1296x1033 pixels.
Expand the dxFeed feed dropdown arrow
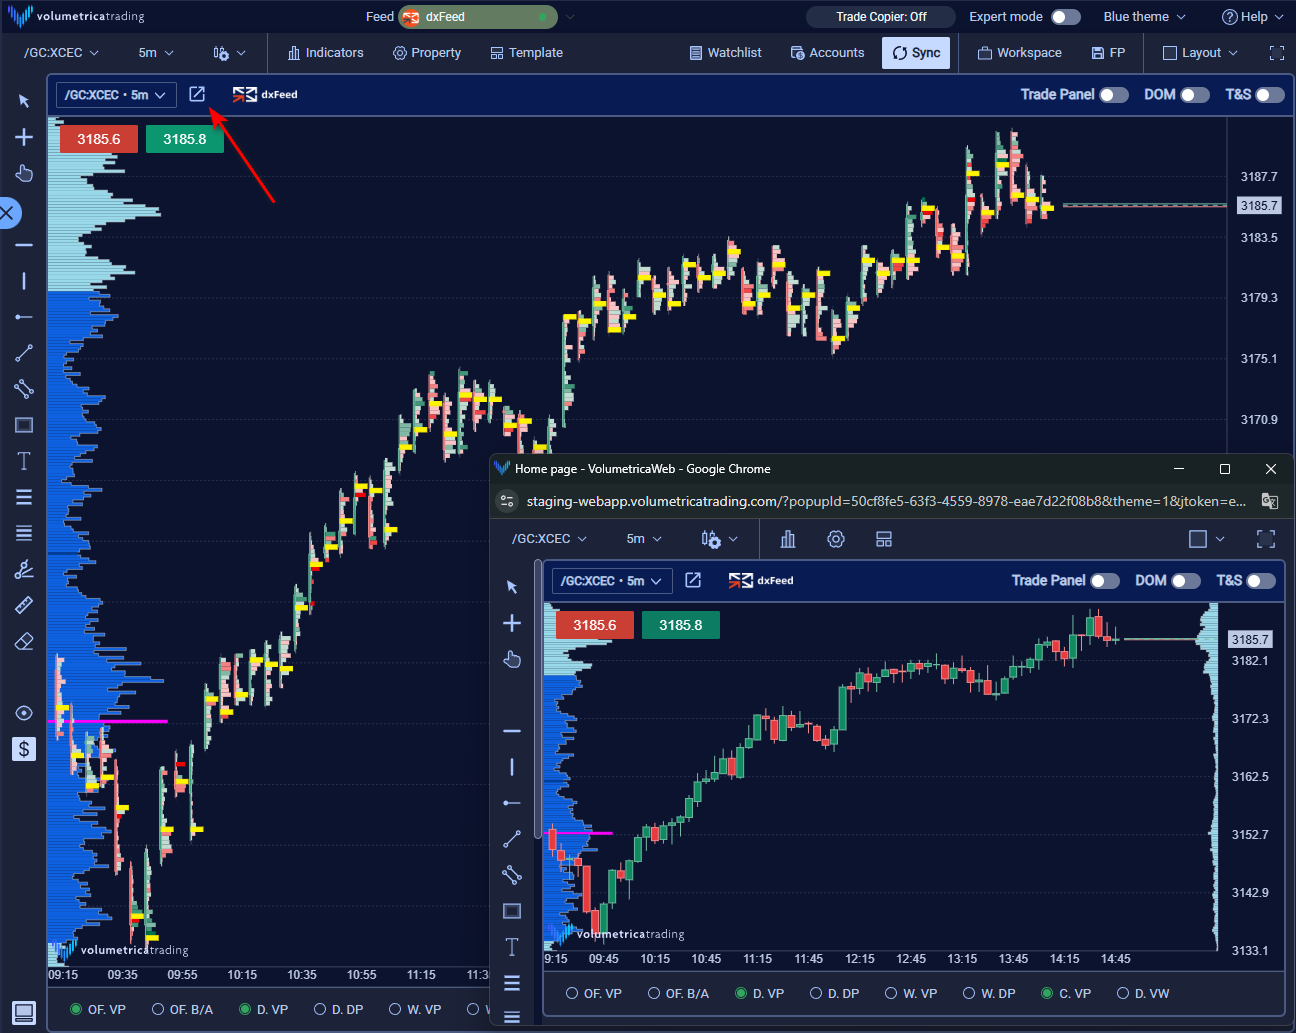coord(570,17)
